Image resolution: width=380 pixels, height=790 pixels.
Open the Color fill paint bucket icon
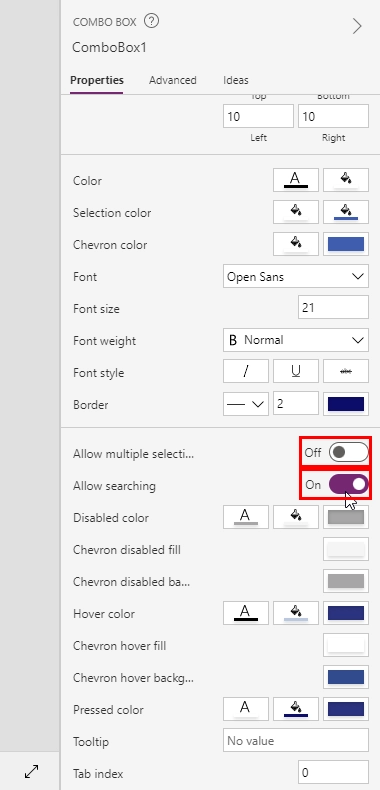(346, 180)
